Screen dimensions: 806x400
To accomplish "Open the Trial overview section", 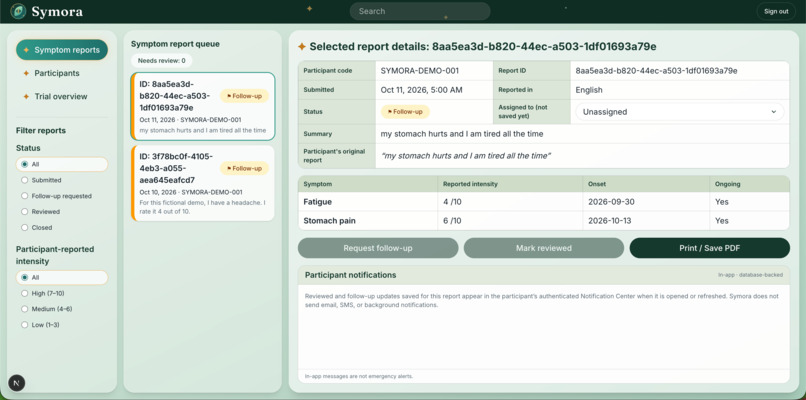I will click(x=61, y=96).
